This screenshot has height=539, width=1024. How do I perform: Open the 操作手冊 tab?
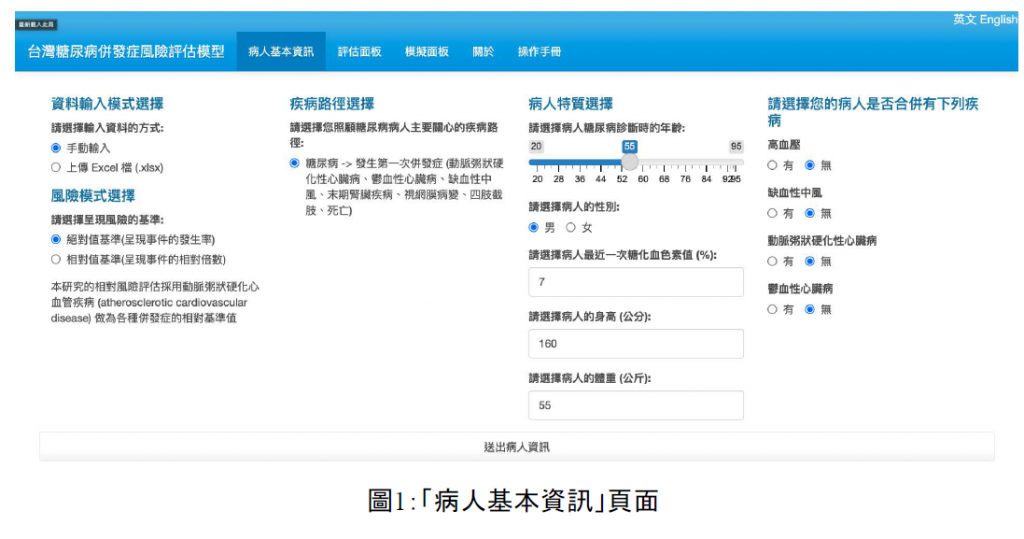click(x=539, y=51)
